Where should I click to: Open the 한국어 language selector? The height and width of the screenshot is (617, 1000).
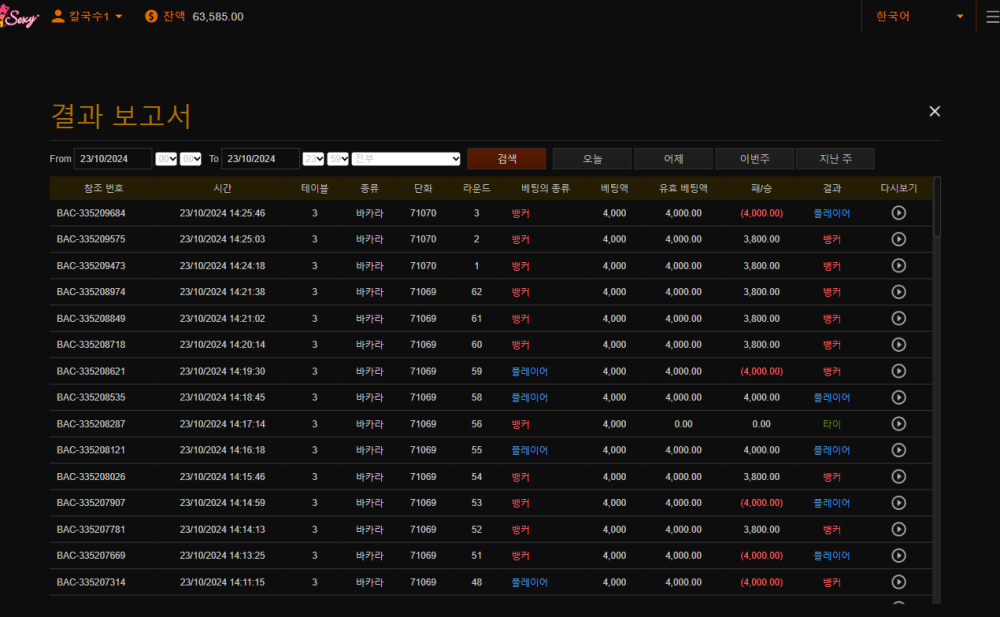919,17
